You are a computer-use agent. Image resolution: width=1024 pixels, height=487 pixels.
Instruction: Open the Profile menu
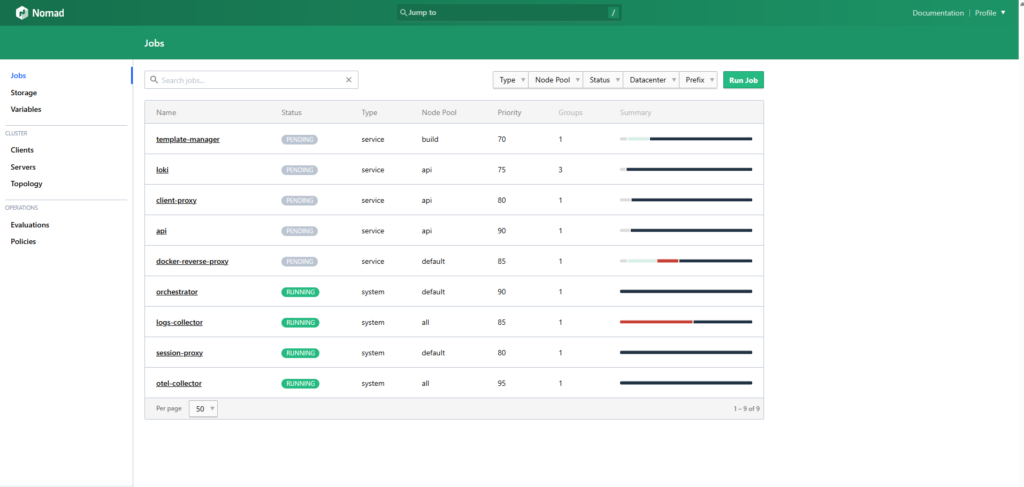coord(990,13)
